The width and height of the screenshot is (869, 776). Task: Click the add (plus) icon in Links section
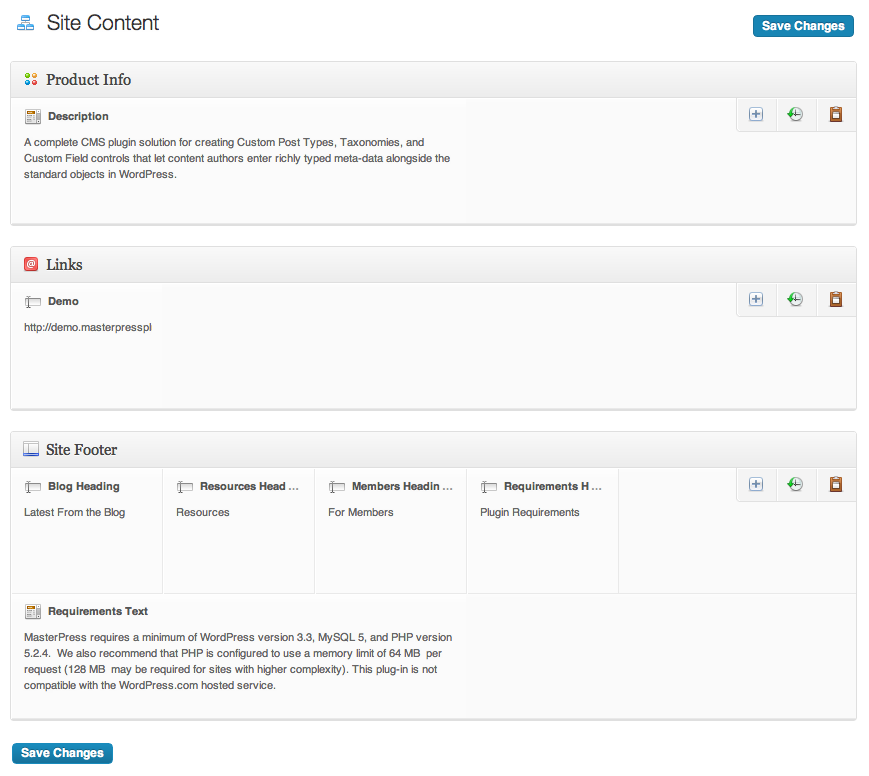(756, 299)
